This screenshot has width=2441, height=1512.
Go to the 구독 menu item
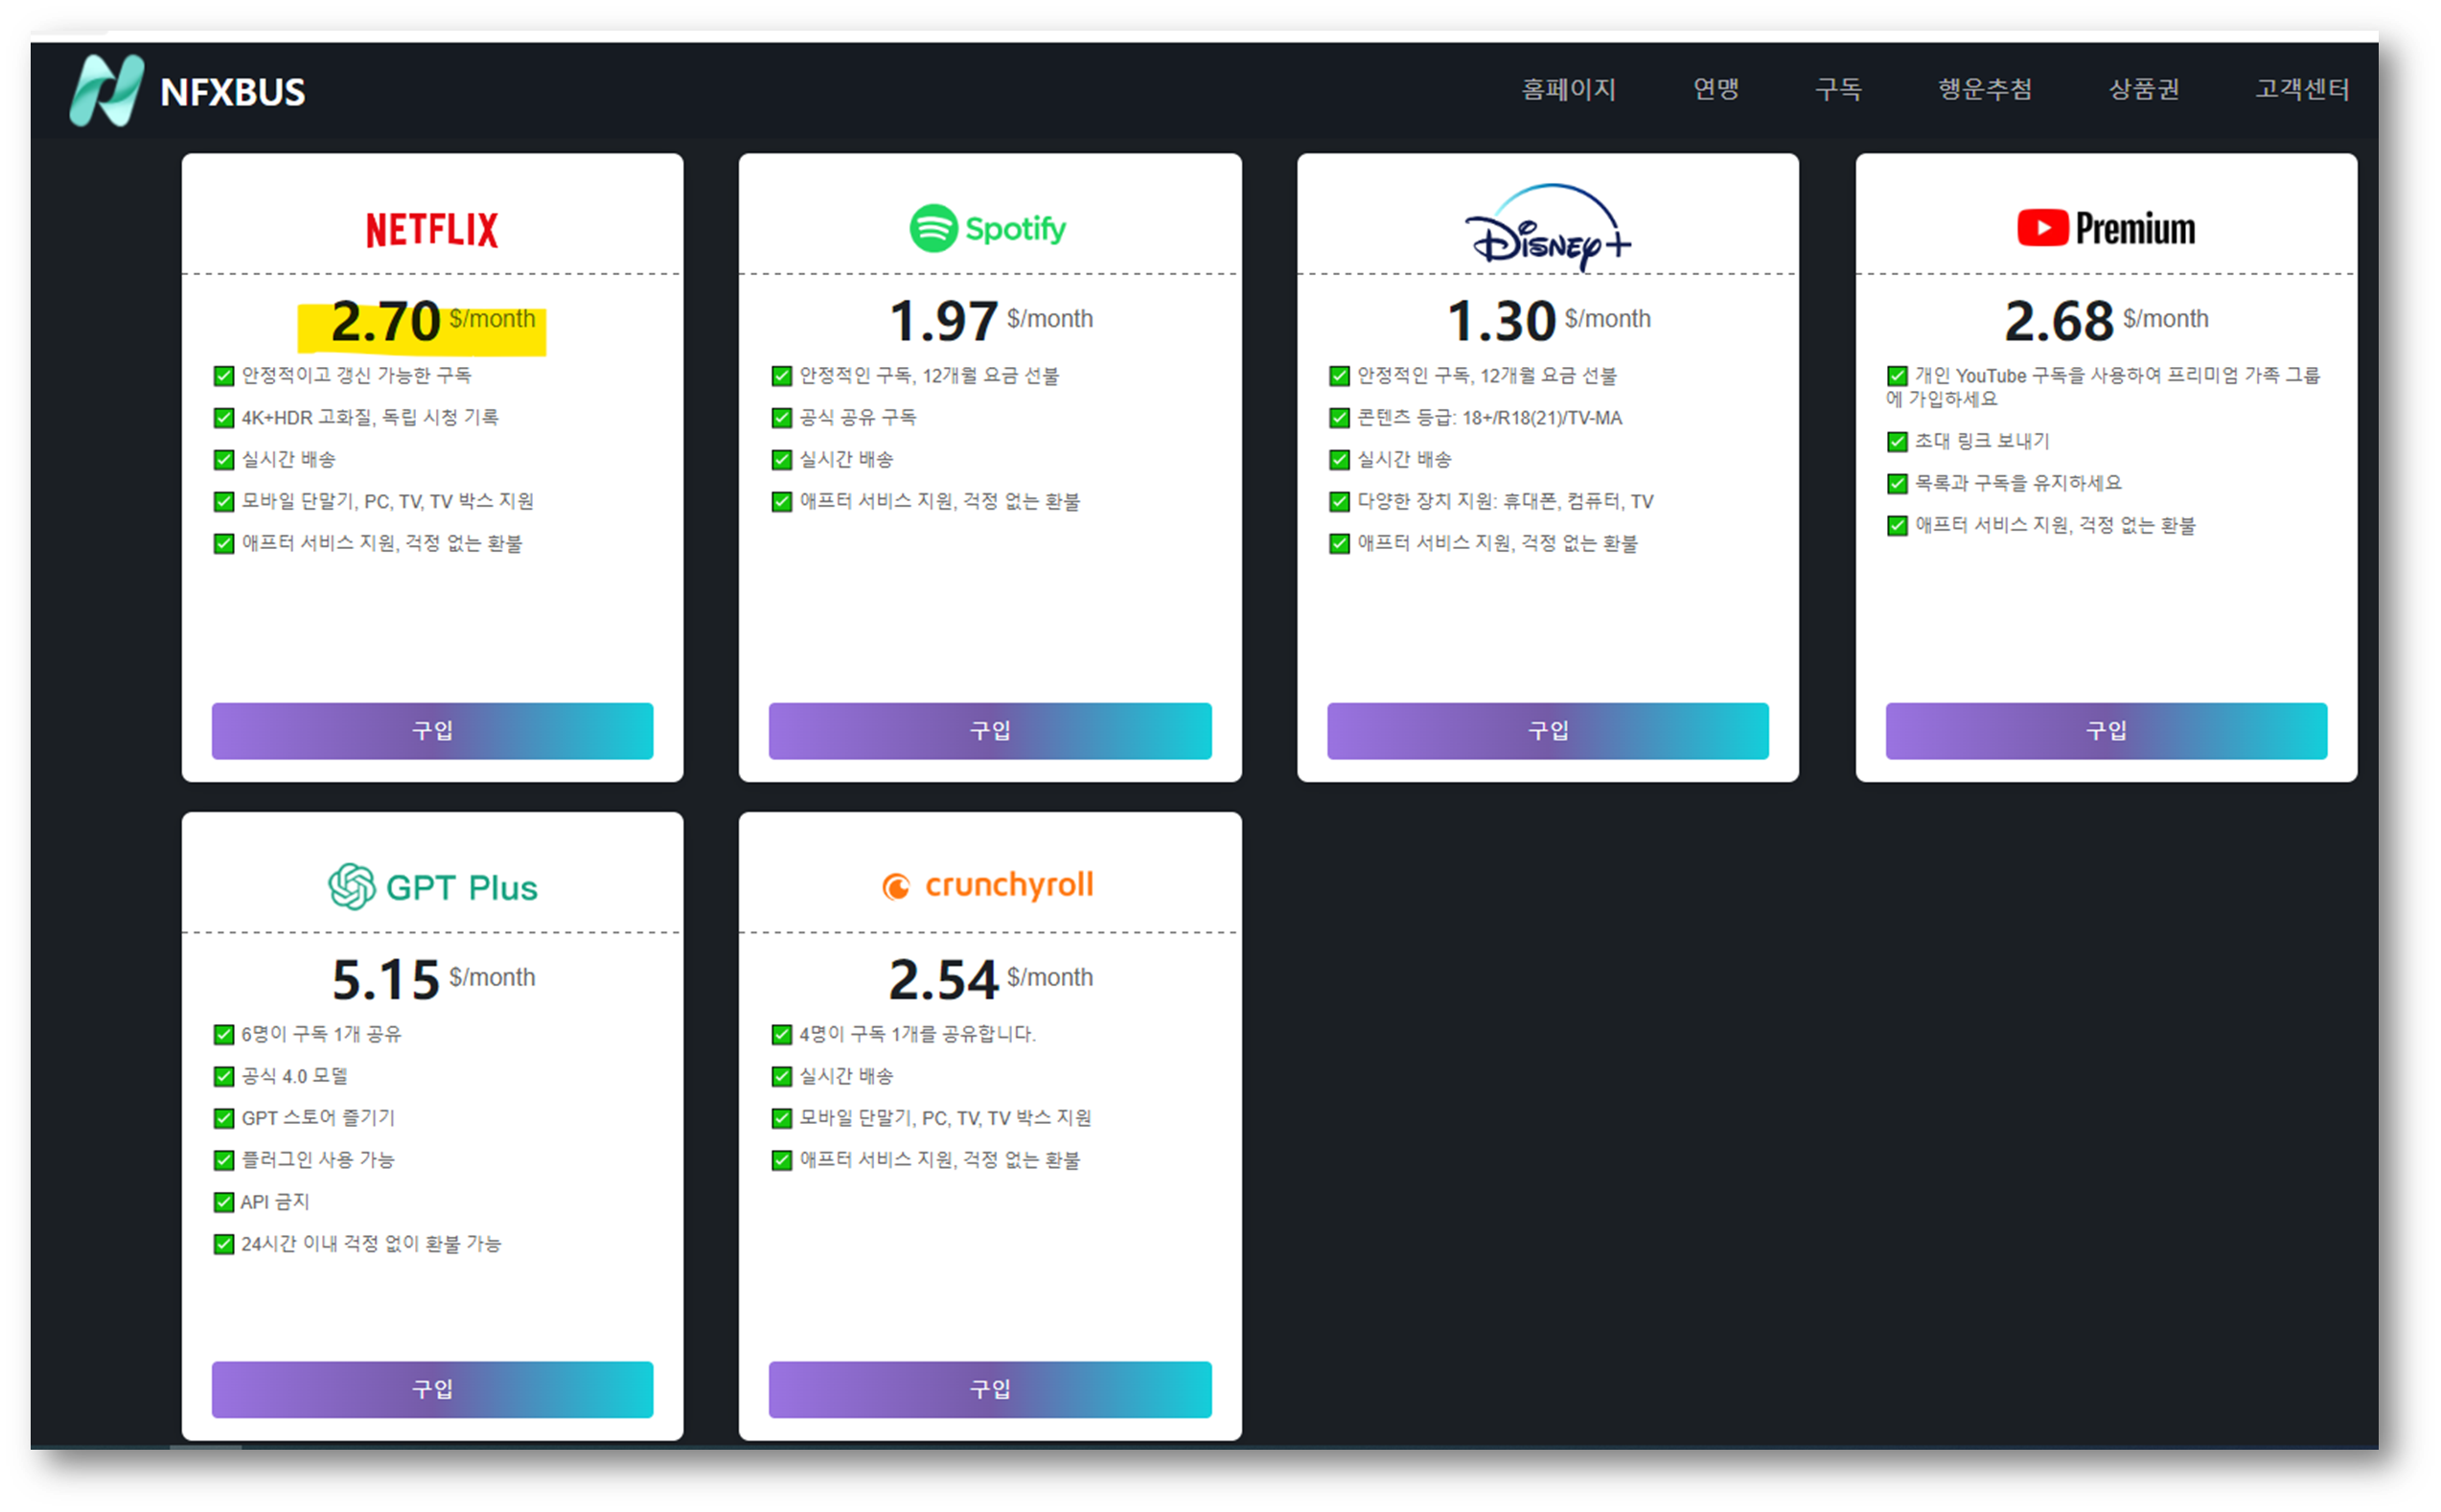(1838, 90)
